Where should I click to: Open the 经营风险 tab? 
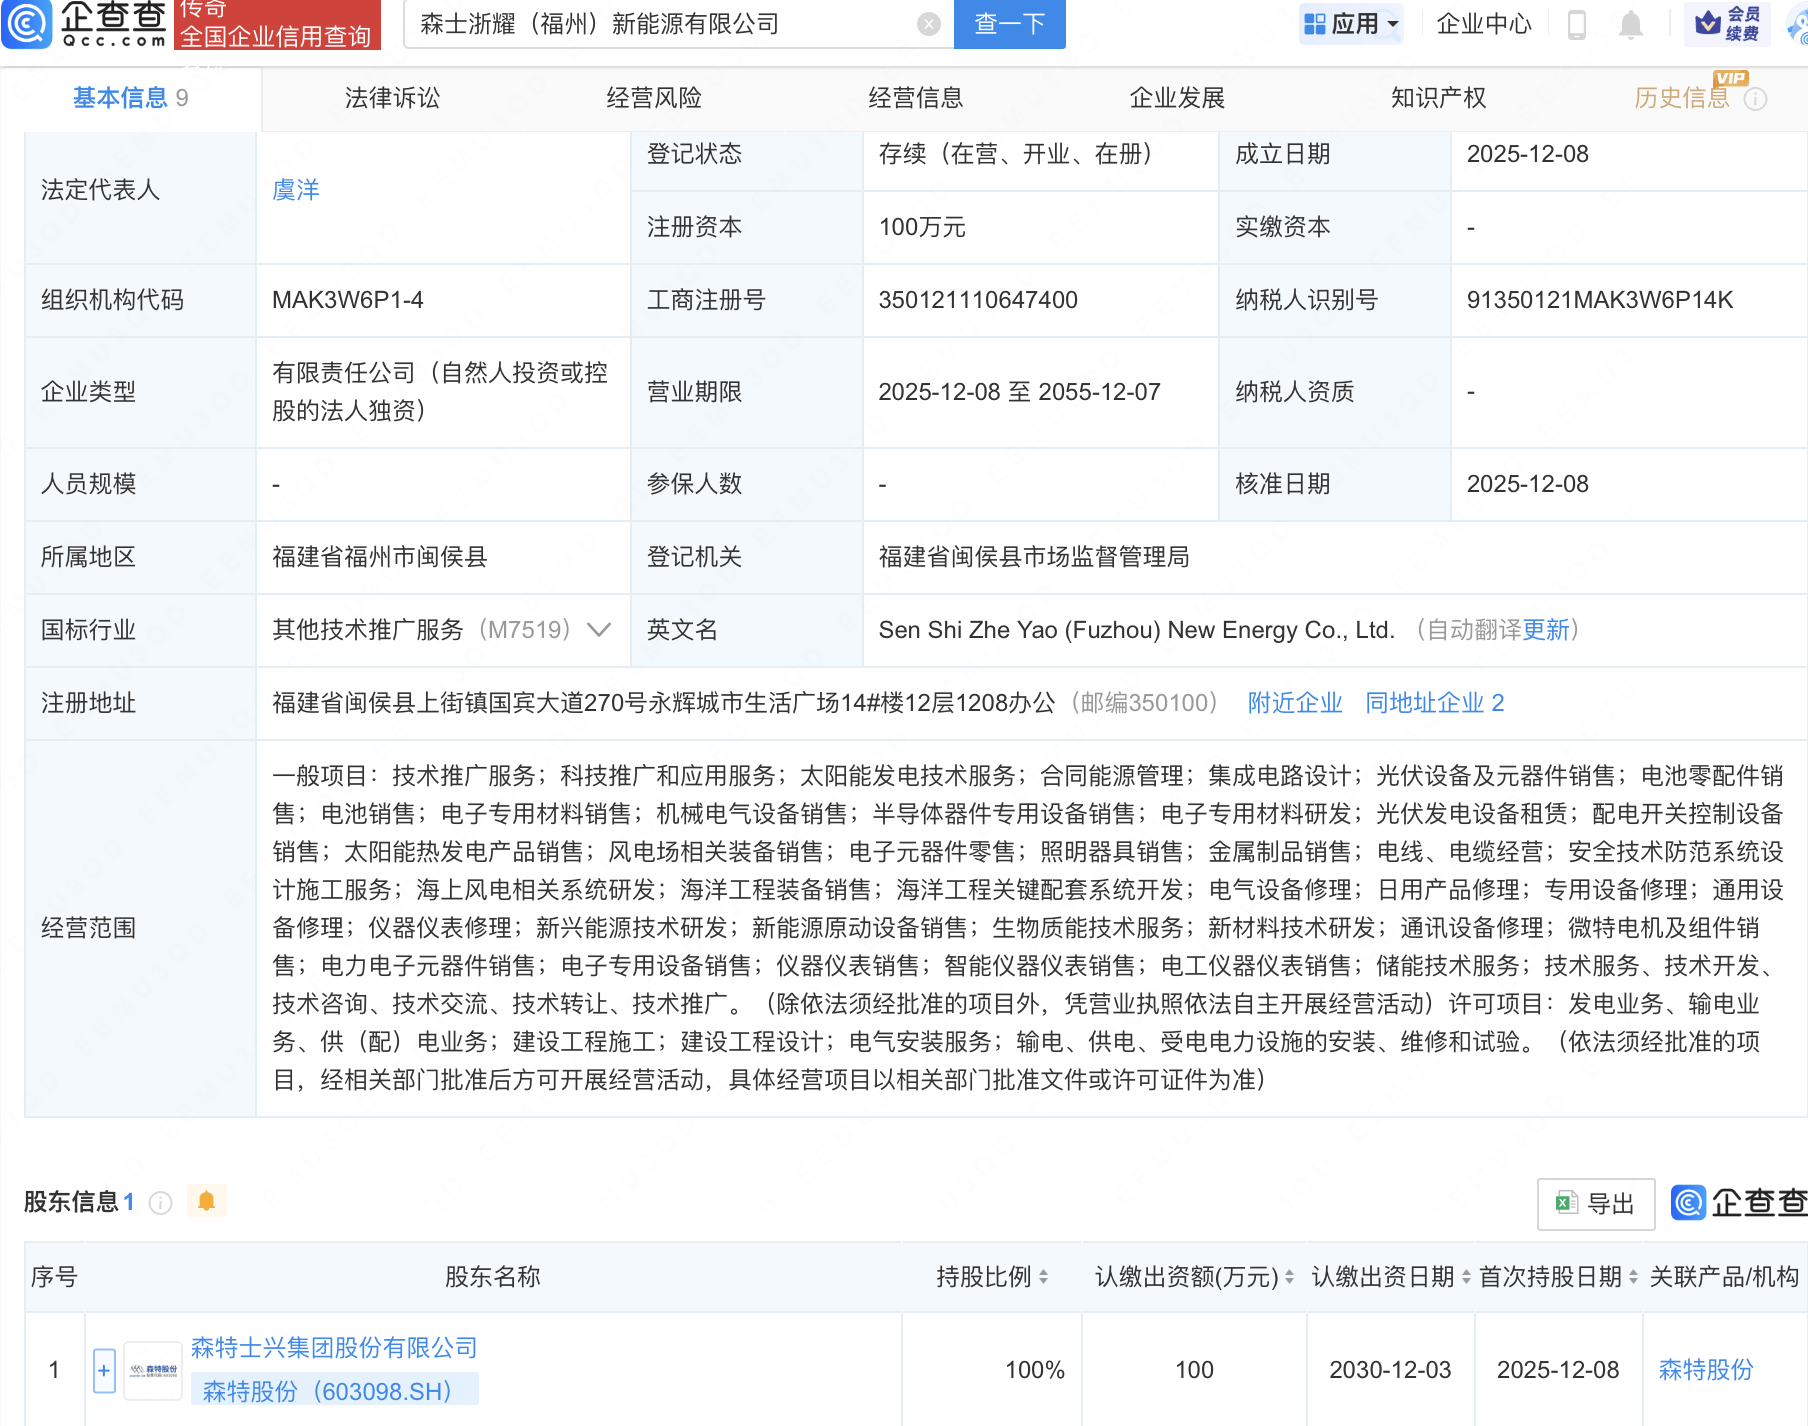click(x=654, y=98)
